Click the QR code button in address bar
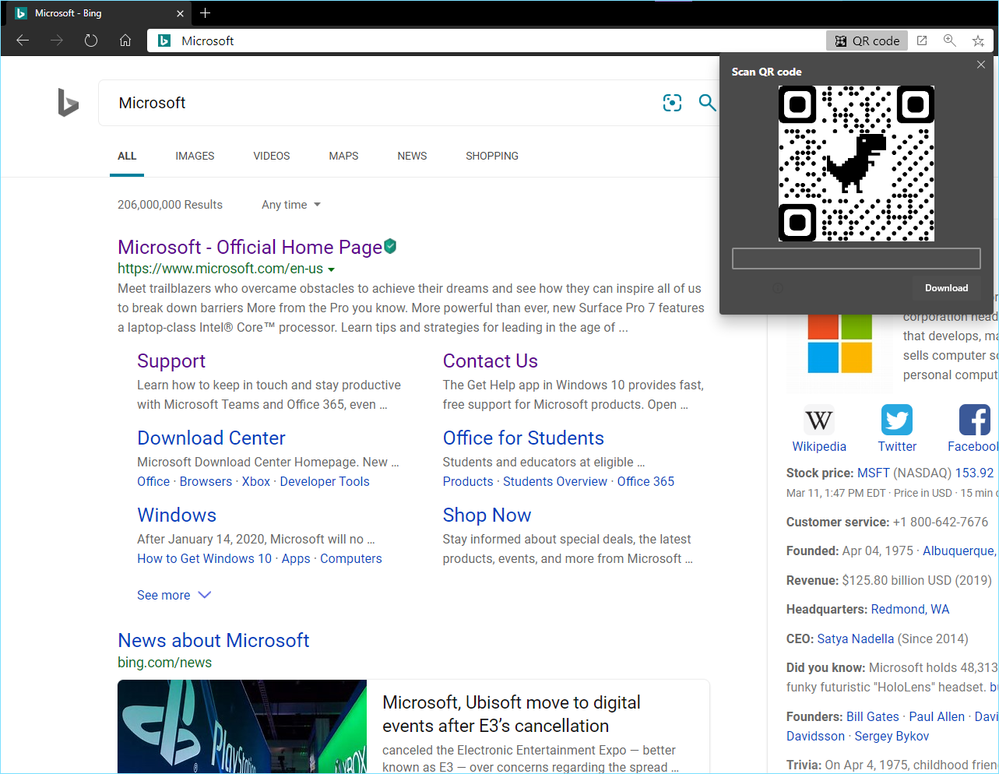999x774 pixels. 866,41
